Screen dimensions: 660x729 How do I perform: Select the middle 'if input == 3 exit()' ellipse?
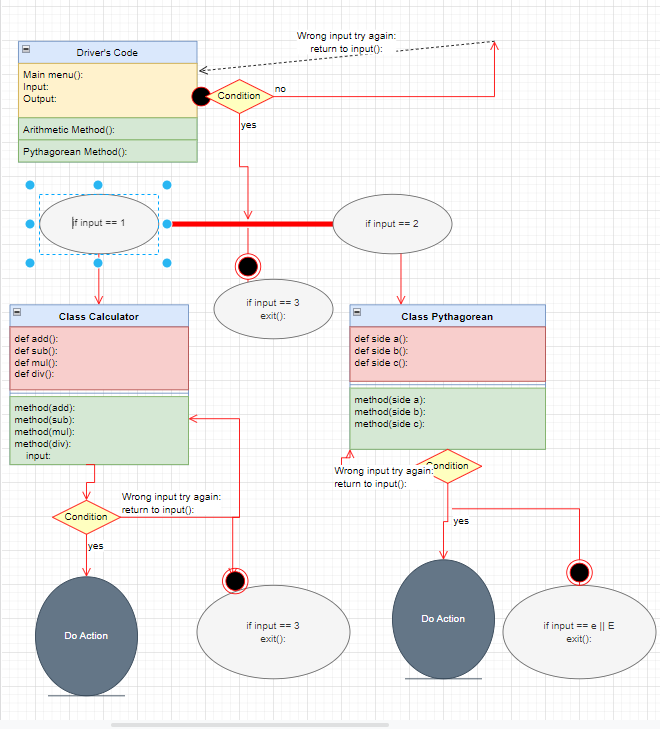(273, 309)
